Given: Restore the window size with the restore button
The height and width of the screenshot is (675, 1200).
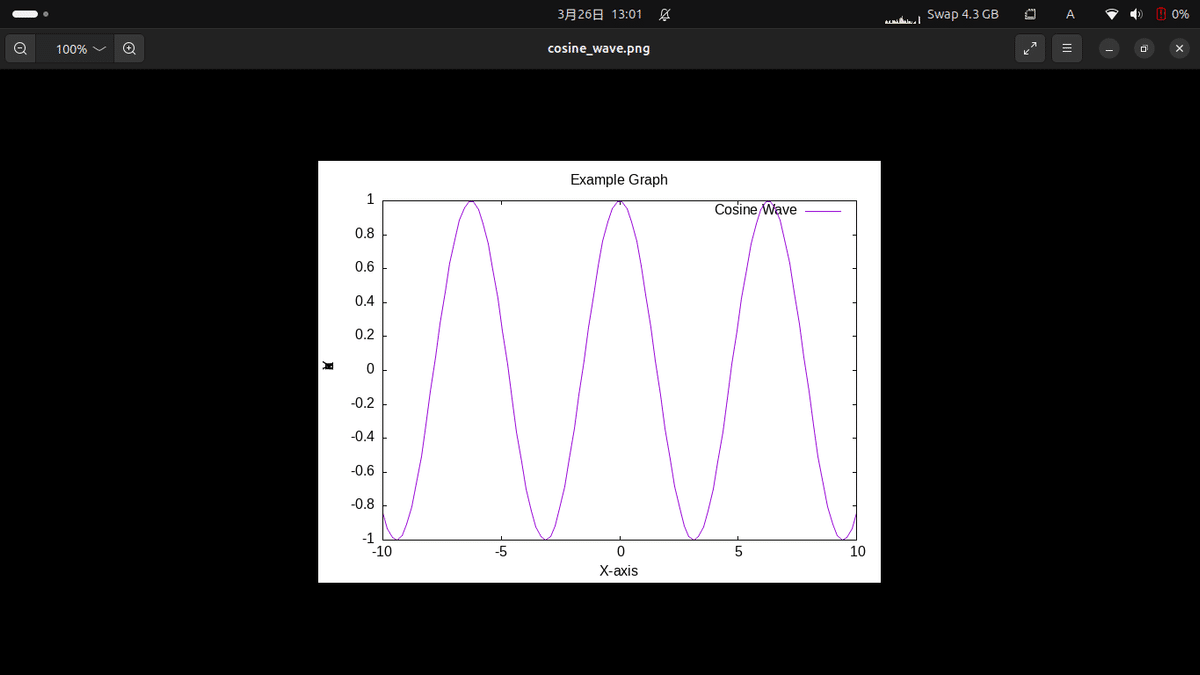Looking at the screenshot, I should (1144, 48).
